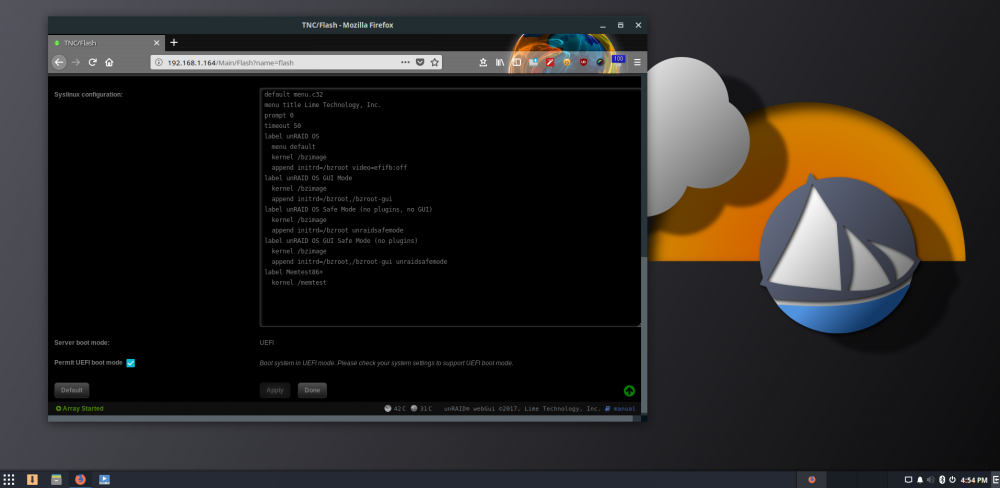Show site information icon in address bar
The height and width of the screenshot is (488, 1000).
coord(159,63)
